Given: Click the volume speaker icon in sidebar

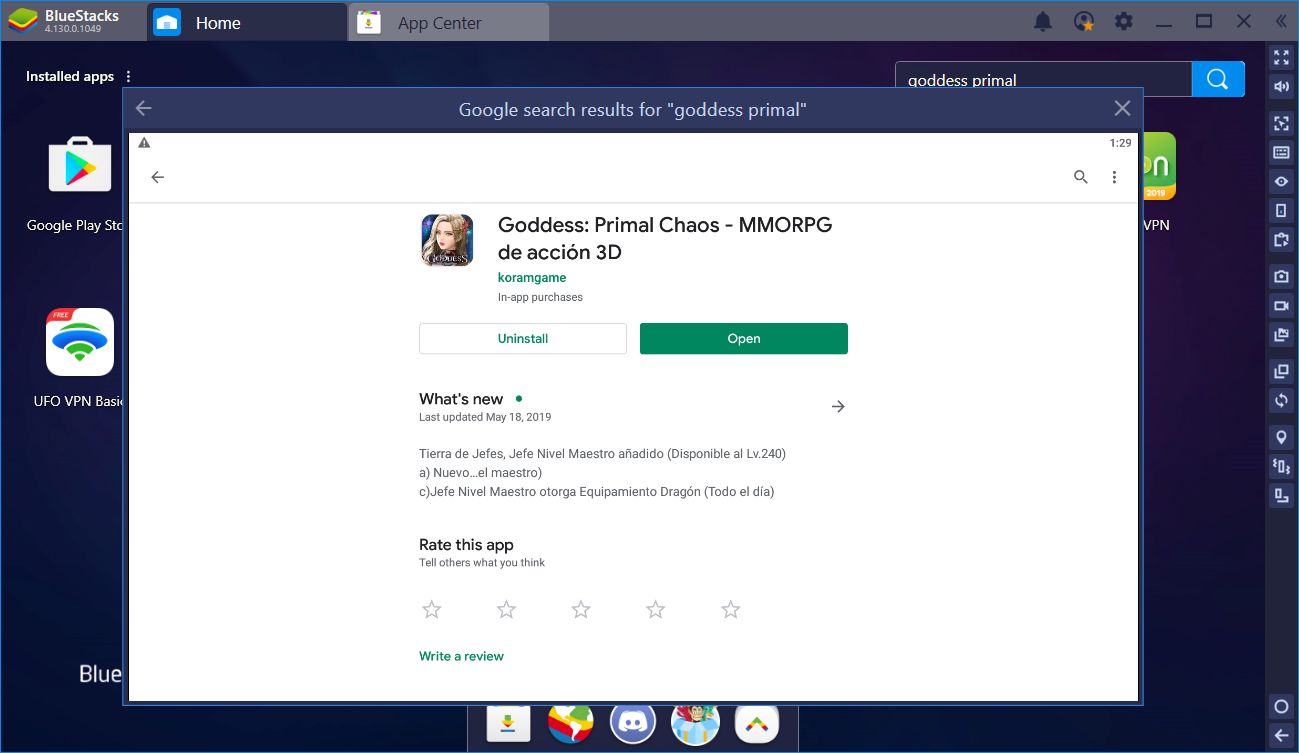Looking at the screenshot, I should pyautogui.click(x=1281, y=87).
